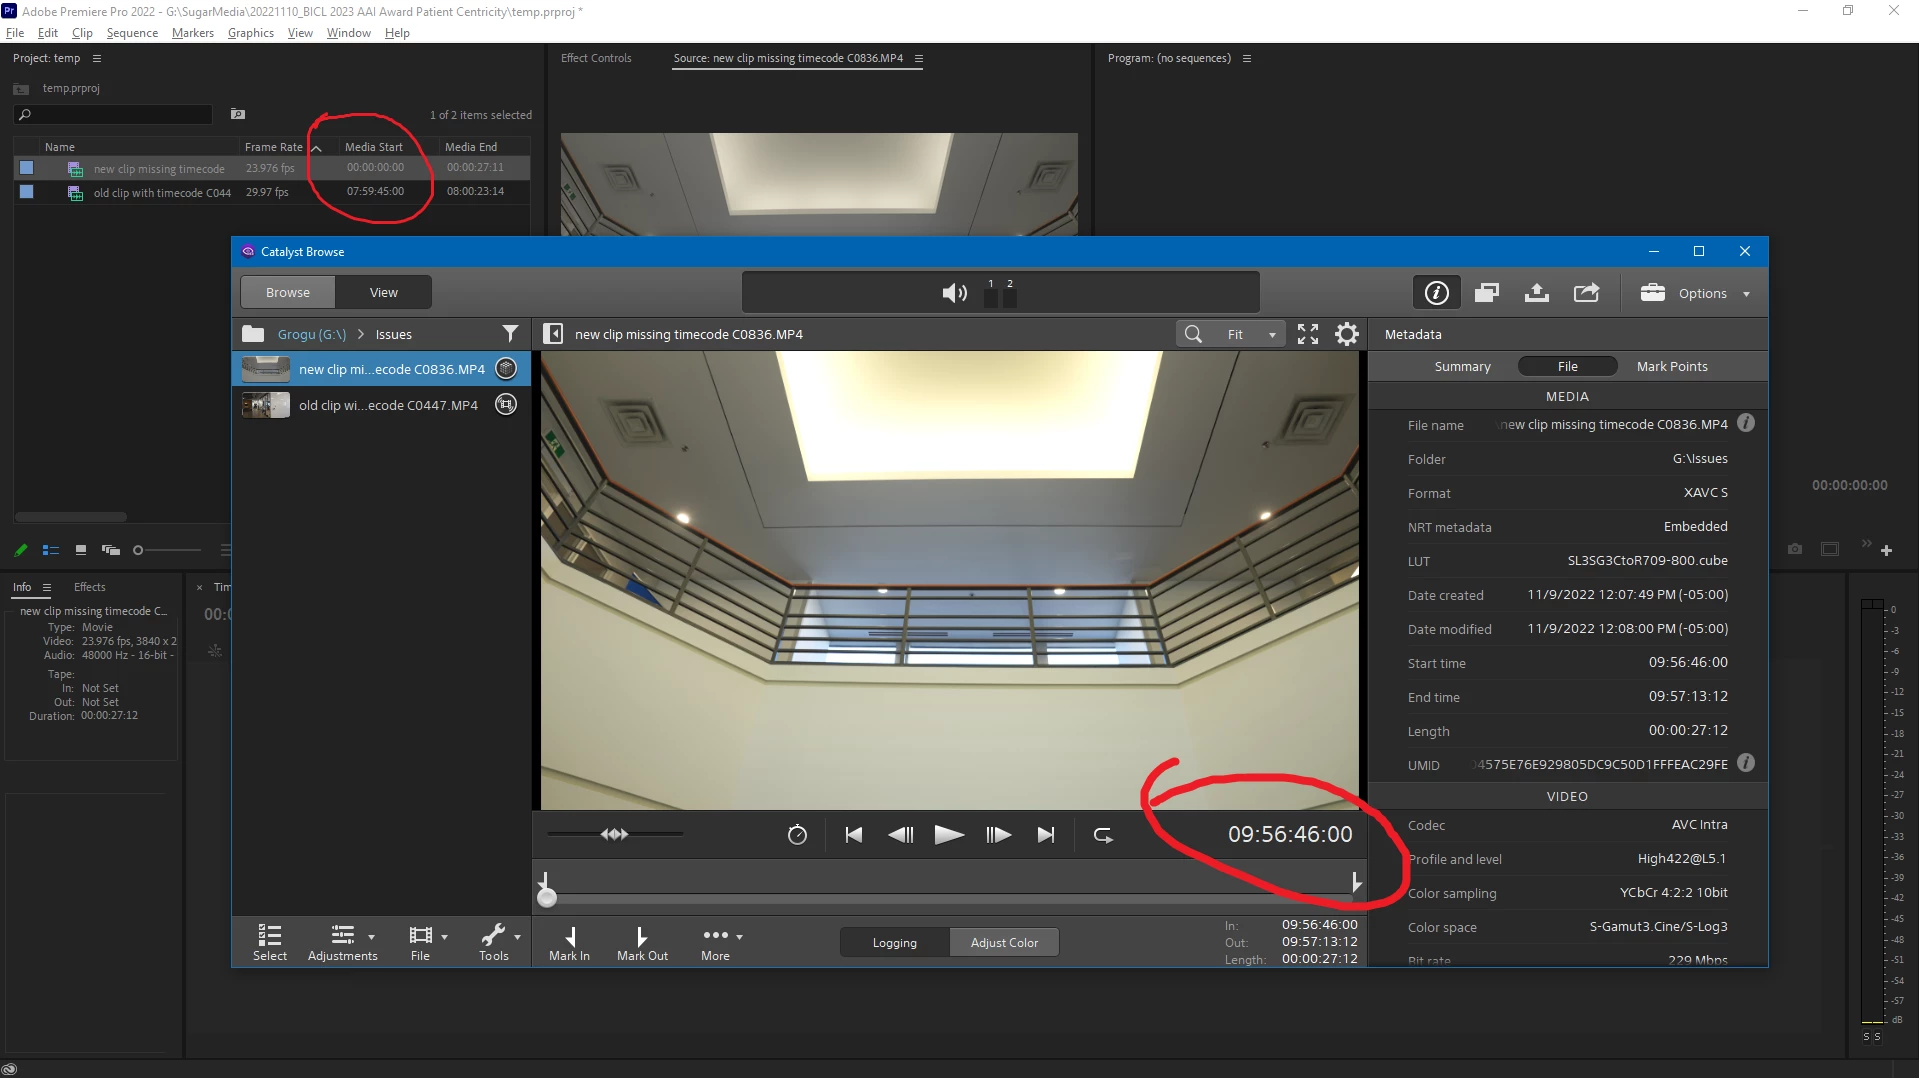Step forward one frame
Screen dimensions: 1919x1078
click(998, 835)
